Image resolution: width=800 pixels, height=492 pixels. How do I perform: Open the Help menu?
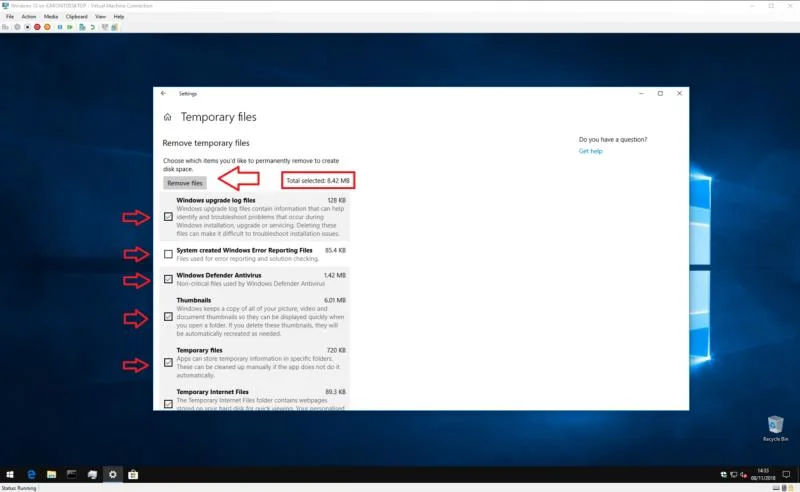(x=119, y=17)
